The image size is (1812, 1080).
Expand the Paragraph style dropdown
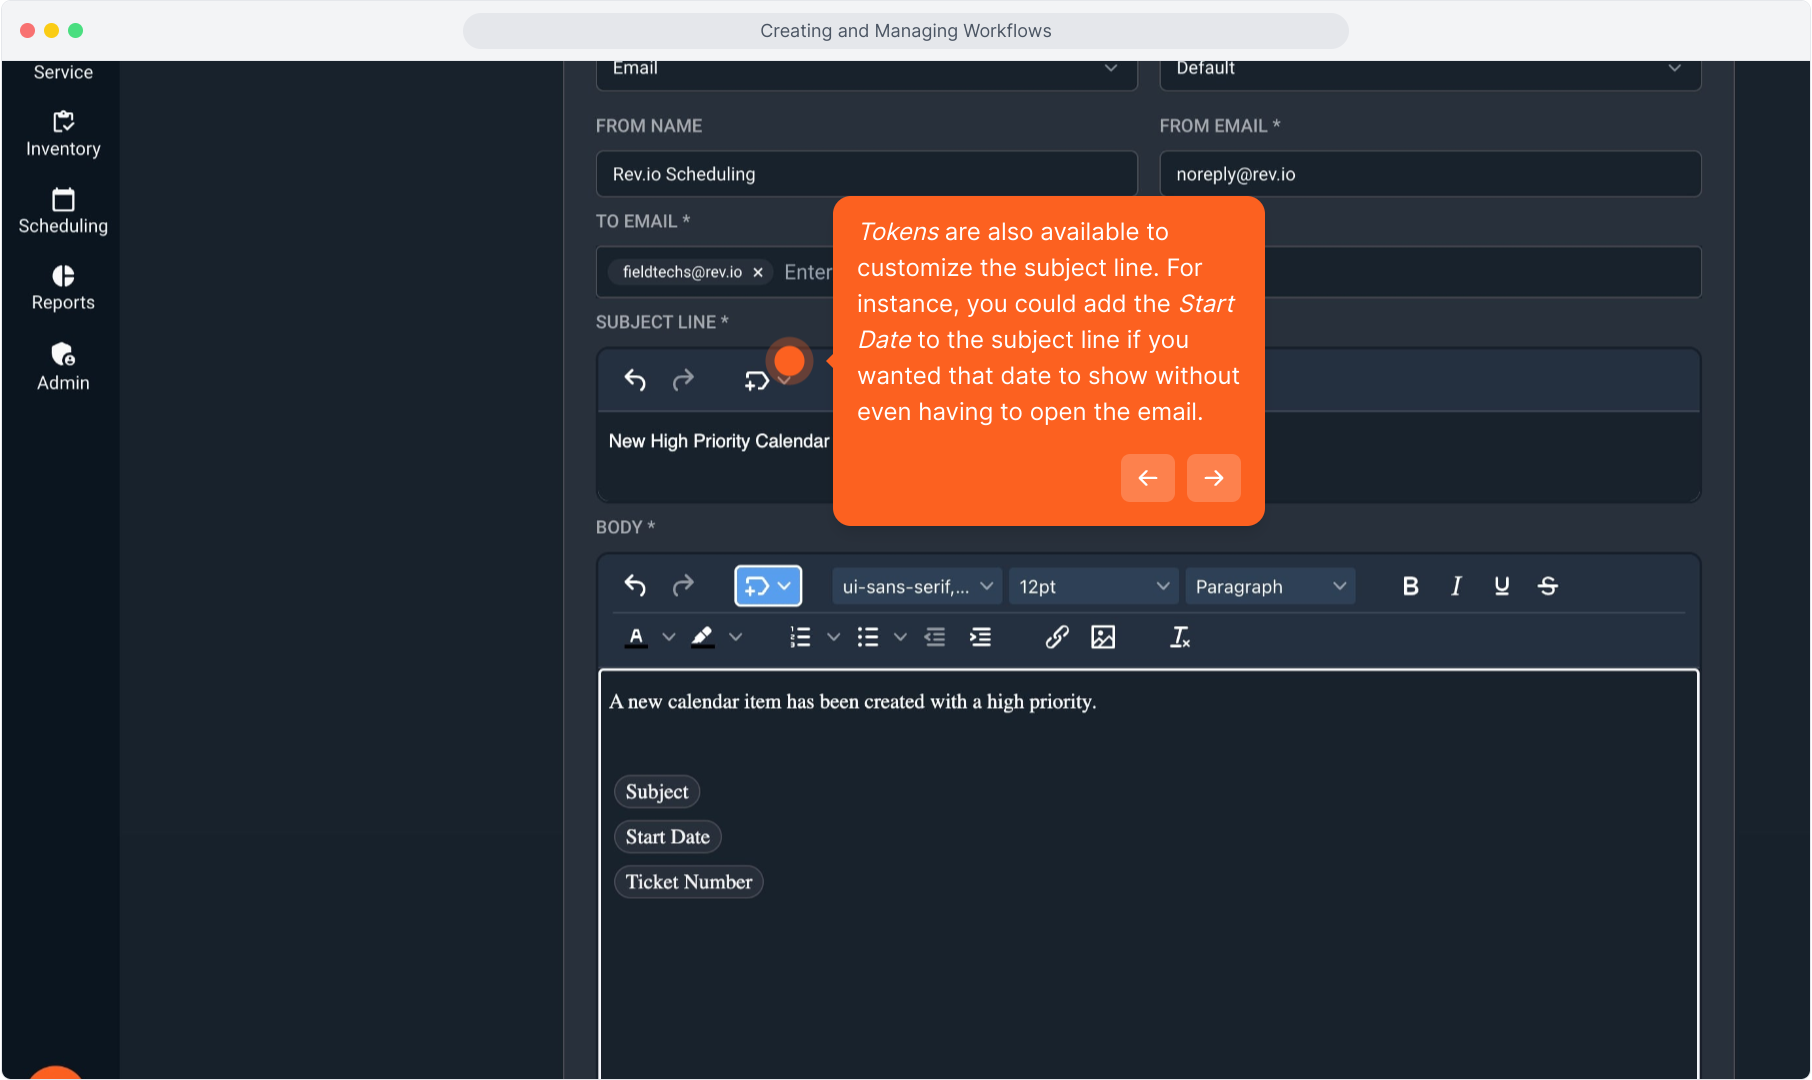pos(1269,586)
